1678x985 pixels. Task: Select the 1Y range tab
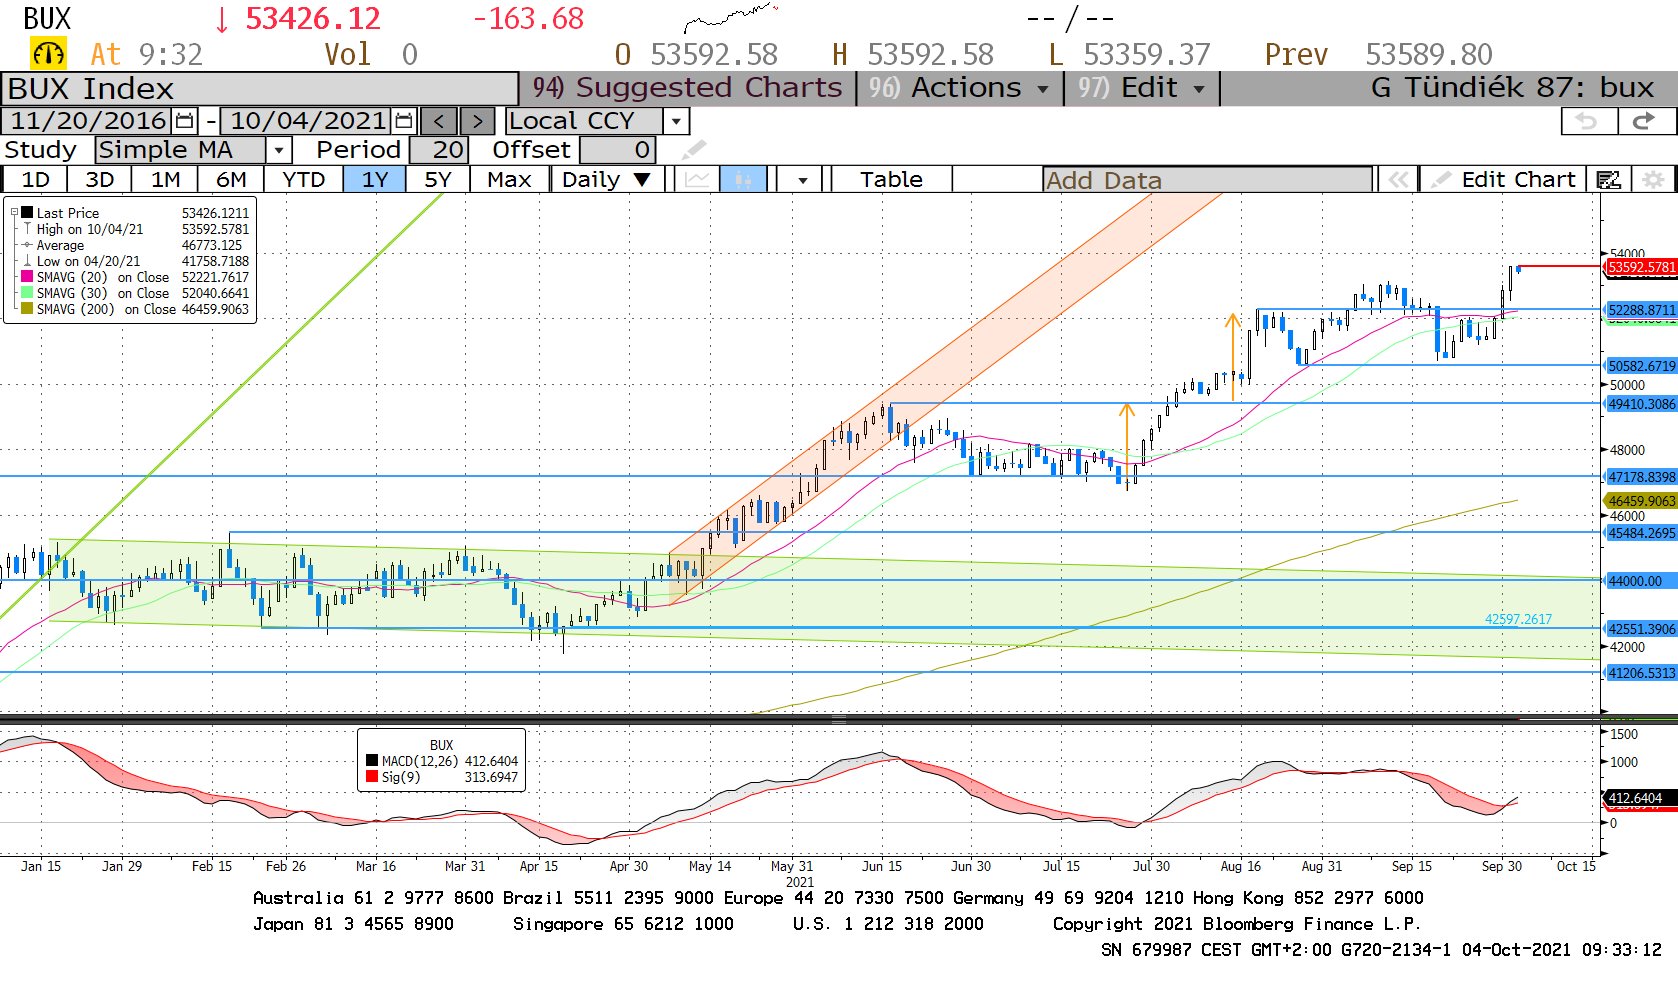pyautogui.click(x=375, y=179)
